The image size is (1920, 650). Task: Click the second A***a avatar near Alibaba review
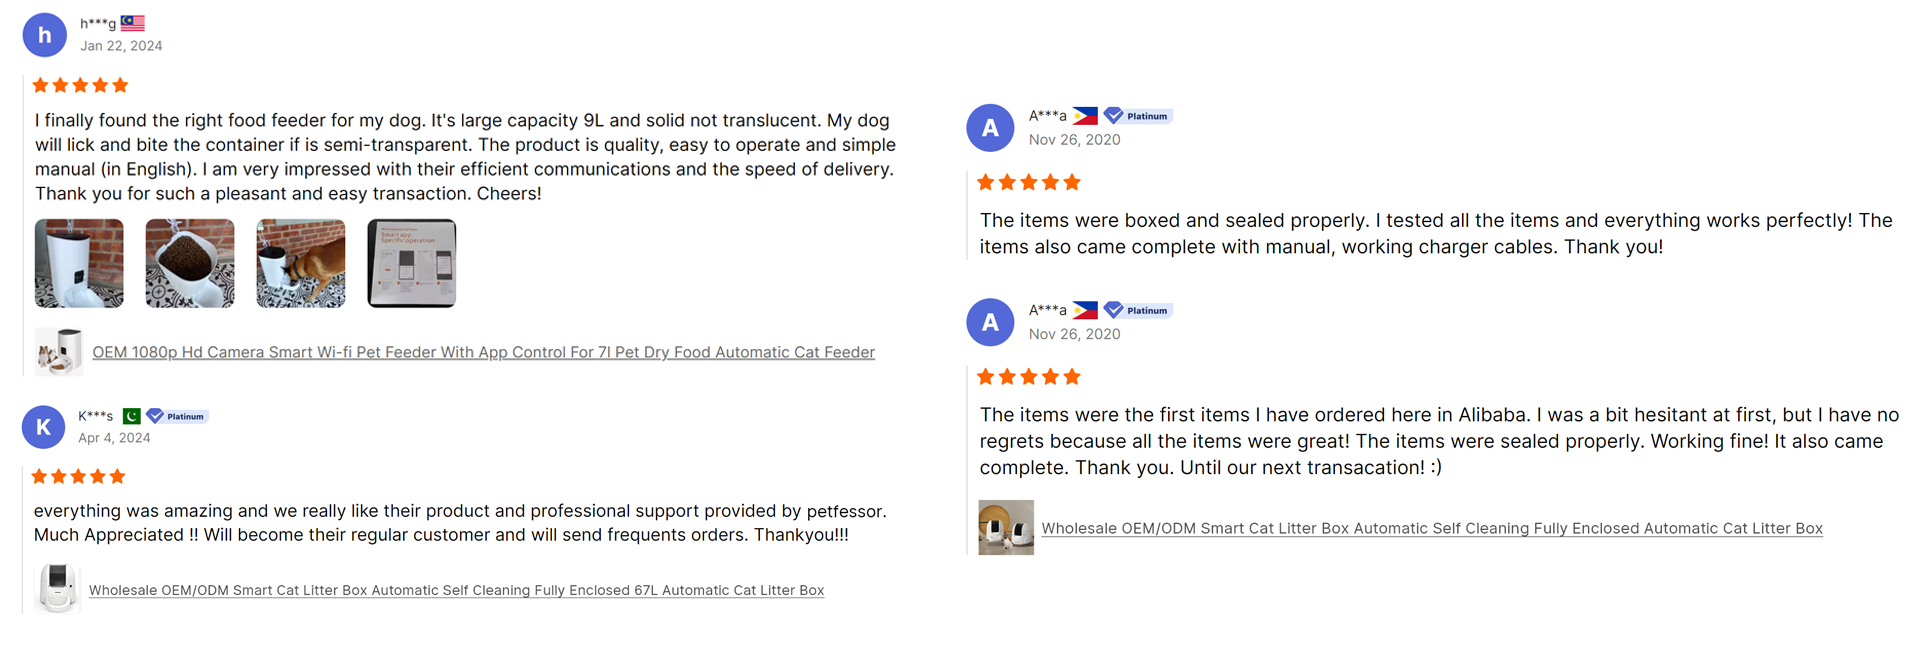click(x=990, y=322)
